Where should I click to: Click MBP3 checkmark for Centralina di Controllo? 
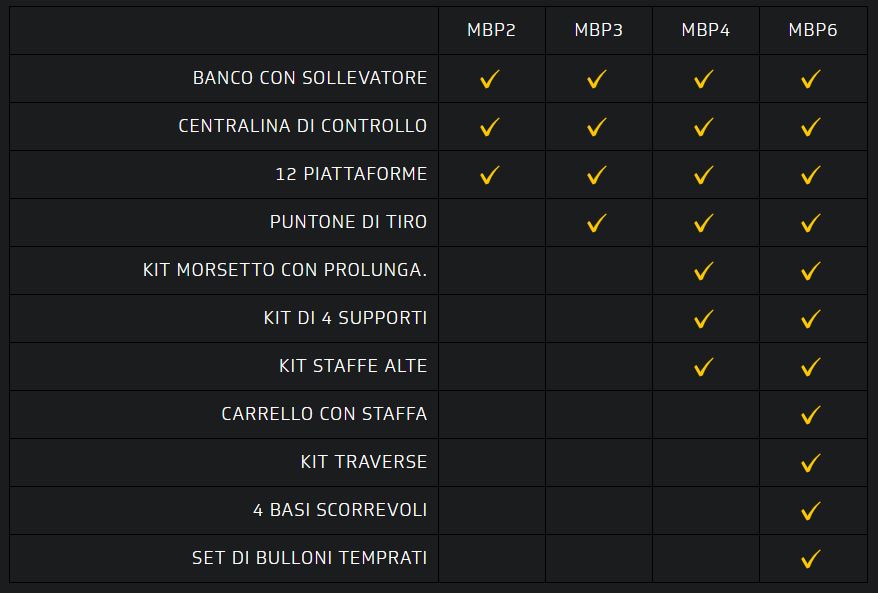(x=597, y=127)
